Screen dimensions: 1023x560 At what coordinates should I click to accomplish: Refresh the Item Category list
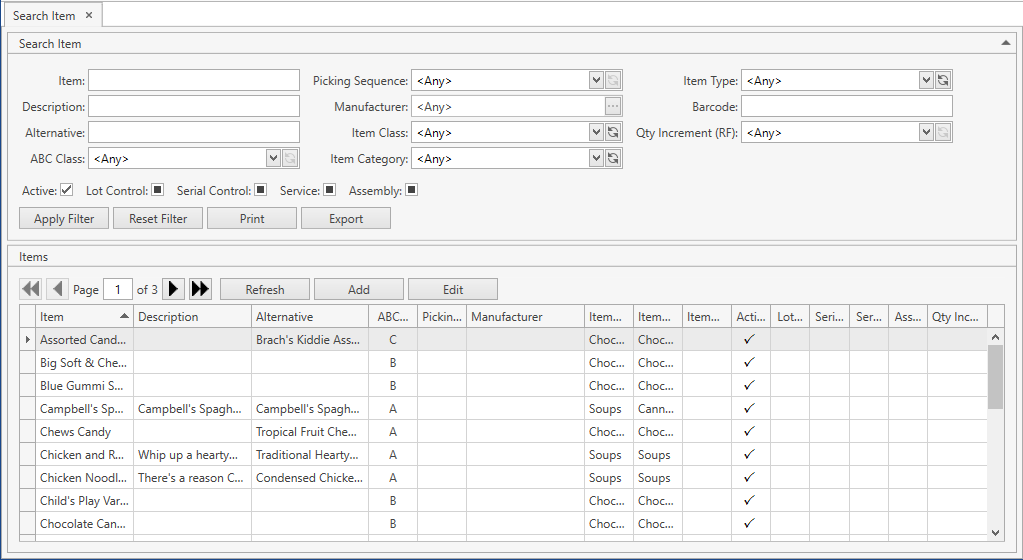[613, 159]
